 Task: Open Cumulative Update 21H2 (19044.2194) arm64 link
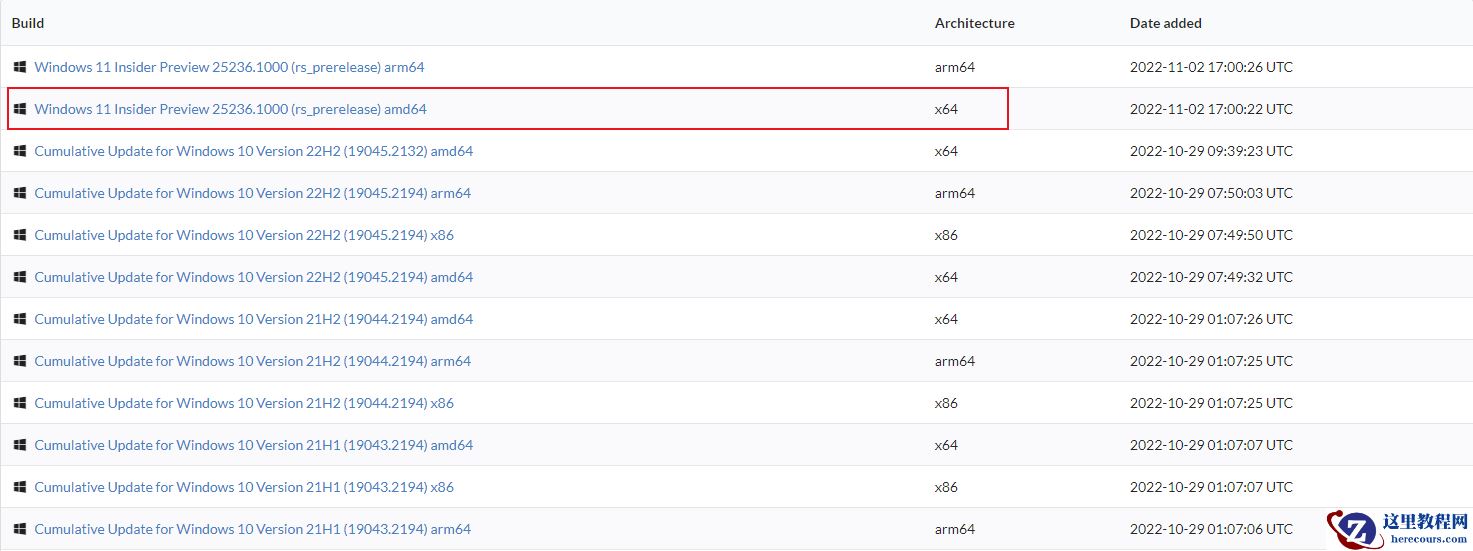point(252,361)
